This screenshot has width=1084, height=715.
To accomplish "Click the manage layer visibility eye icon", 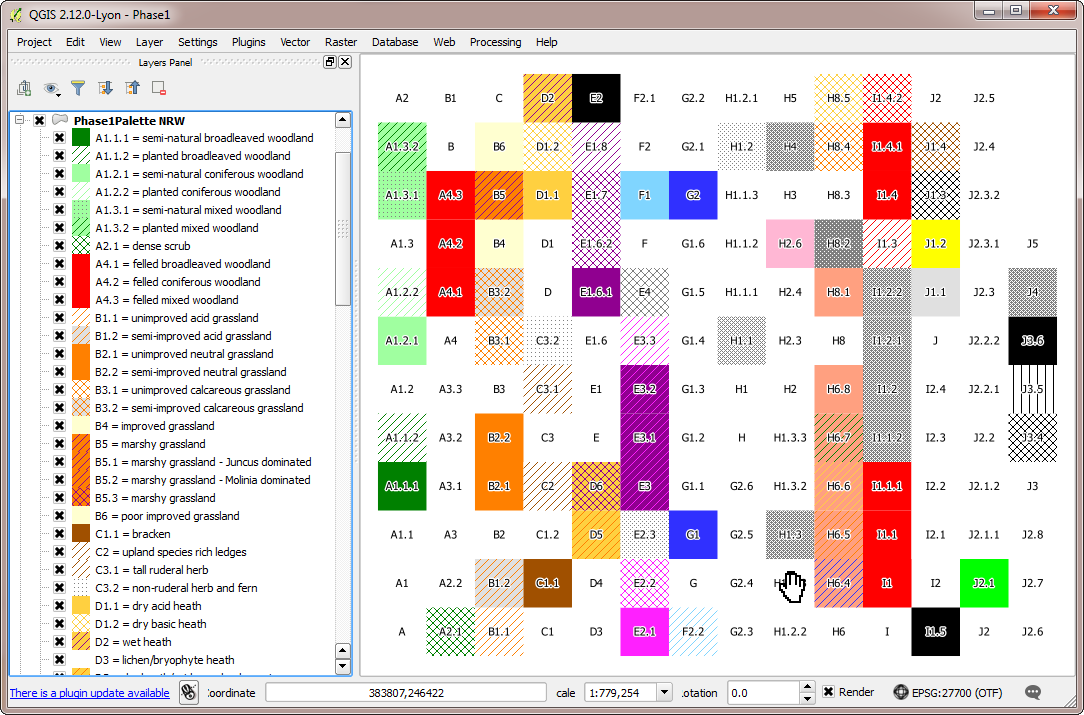I will click(51, 88).
